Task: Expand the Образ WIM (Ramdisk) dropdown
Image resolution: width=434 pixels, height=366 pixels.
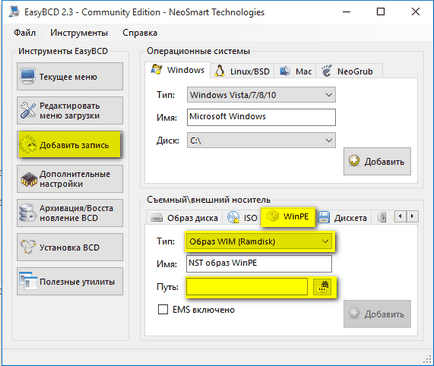Action: (259, 241)
